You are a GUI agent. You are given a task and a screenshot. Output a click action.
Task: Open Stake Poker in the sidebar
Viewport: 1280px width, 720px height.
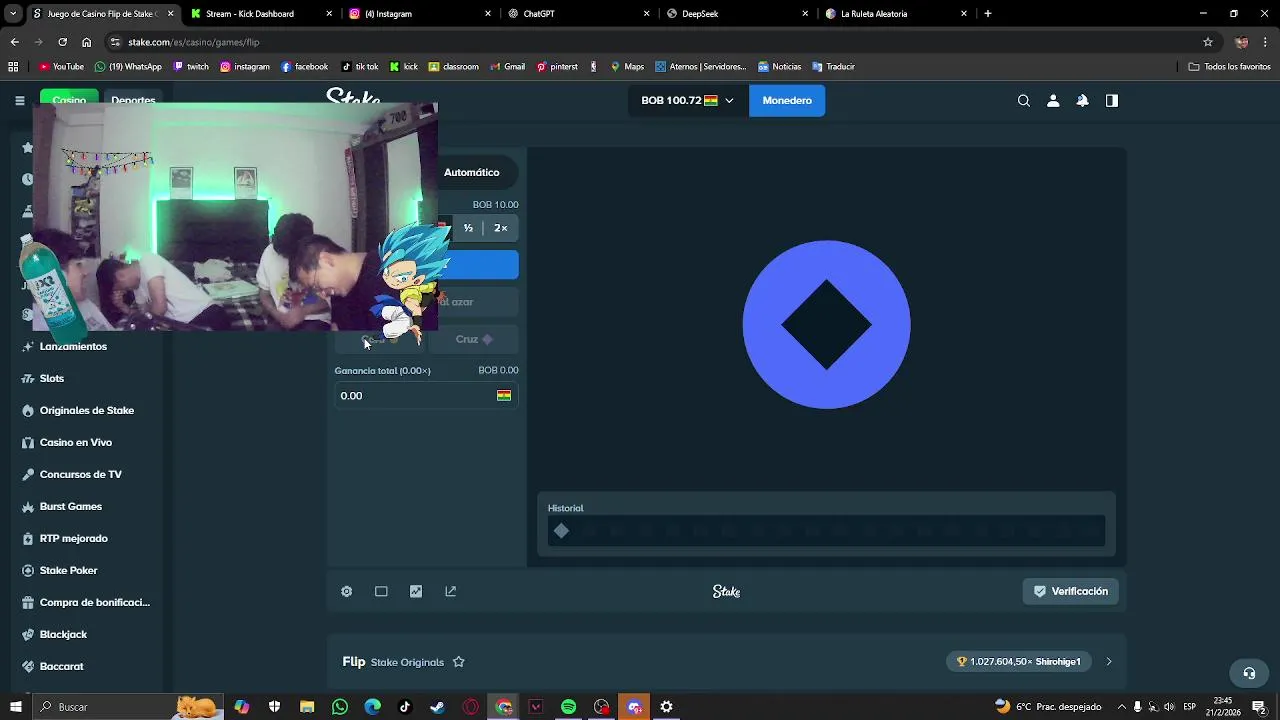68,570
